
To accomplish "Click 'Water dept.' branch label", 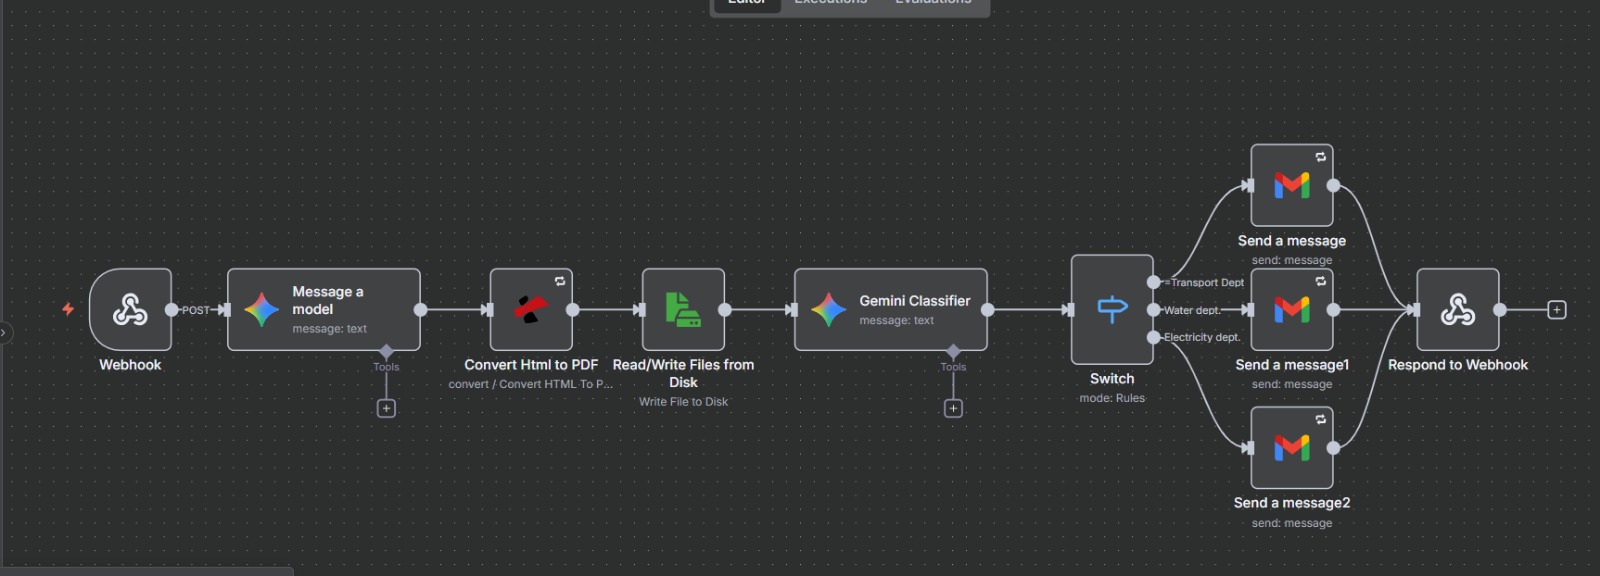I will pyautogui.click(x=1192, y=310).
